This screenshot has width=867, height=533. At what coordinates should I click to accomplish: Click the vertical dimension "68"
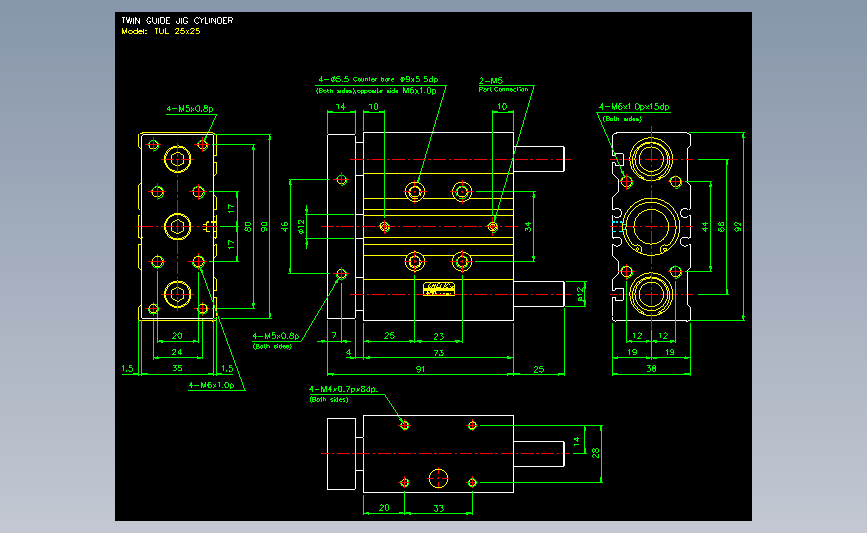click(x=721, y=227)
